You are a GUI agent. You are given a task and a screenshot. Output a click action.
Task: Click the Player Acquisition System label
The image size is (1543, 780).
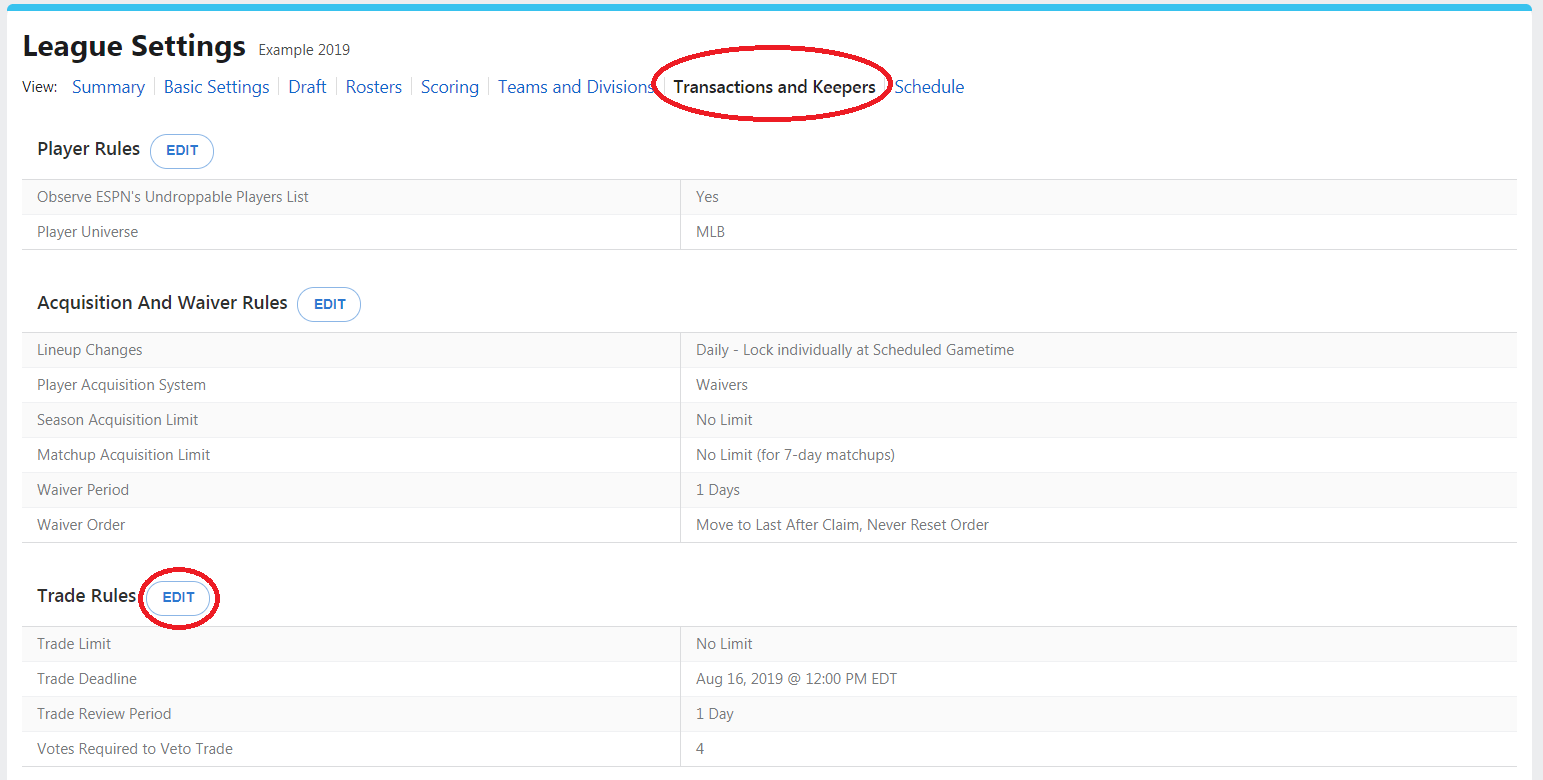click(x=121, y=385)
